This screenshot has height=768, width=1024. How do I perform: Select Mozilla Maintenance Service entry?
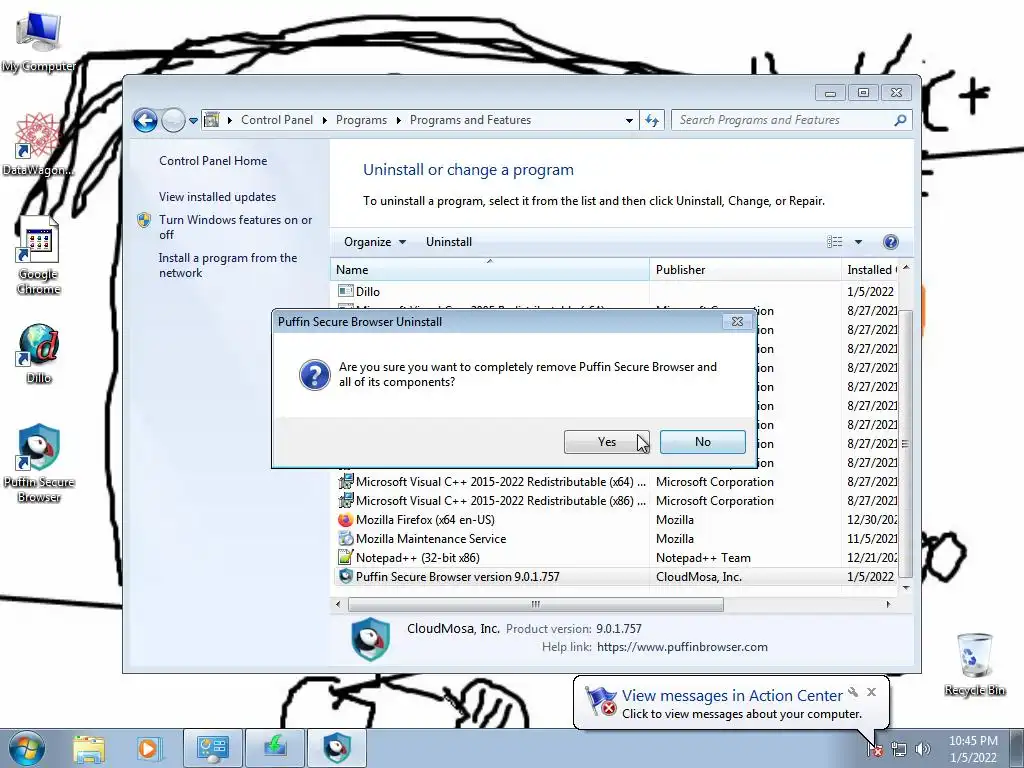[617, 539]
